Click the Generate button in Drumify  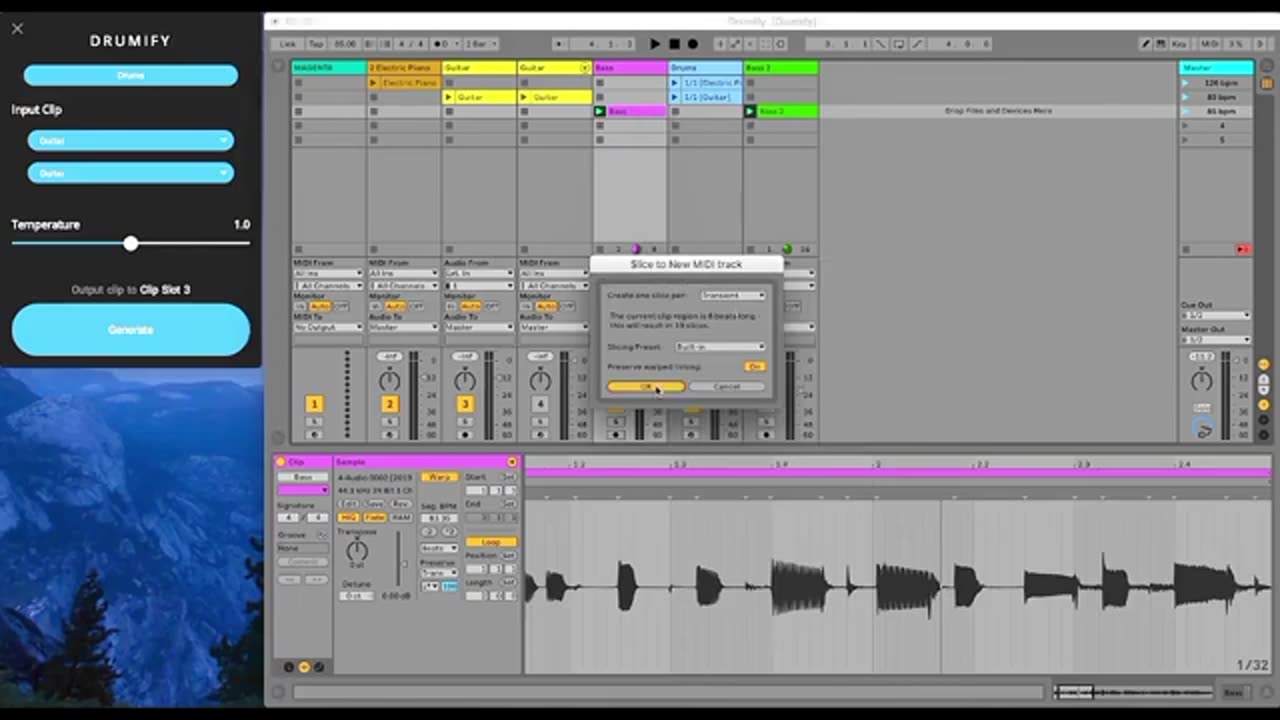tap(130, 330)
